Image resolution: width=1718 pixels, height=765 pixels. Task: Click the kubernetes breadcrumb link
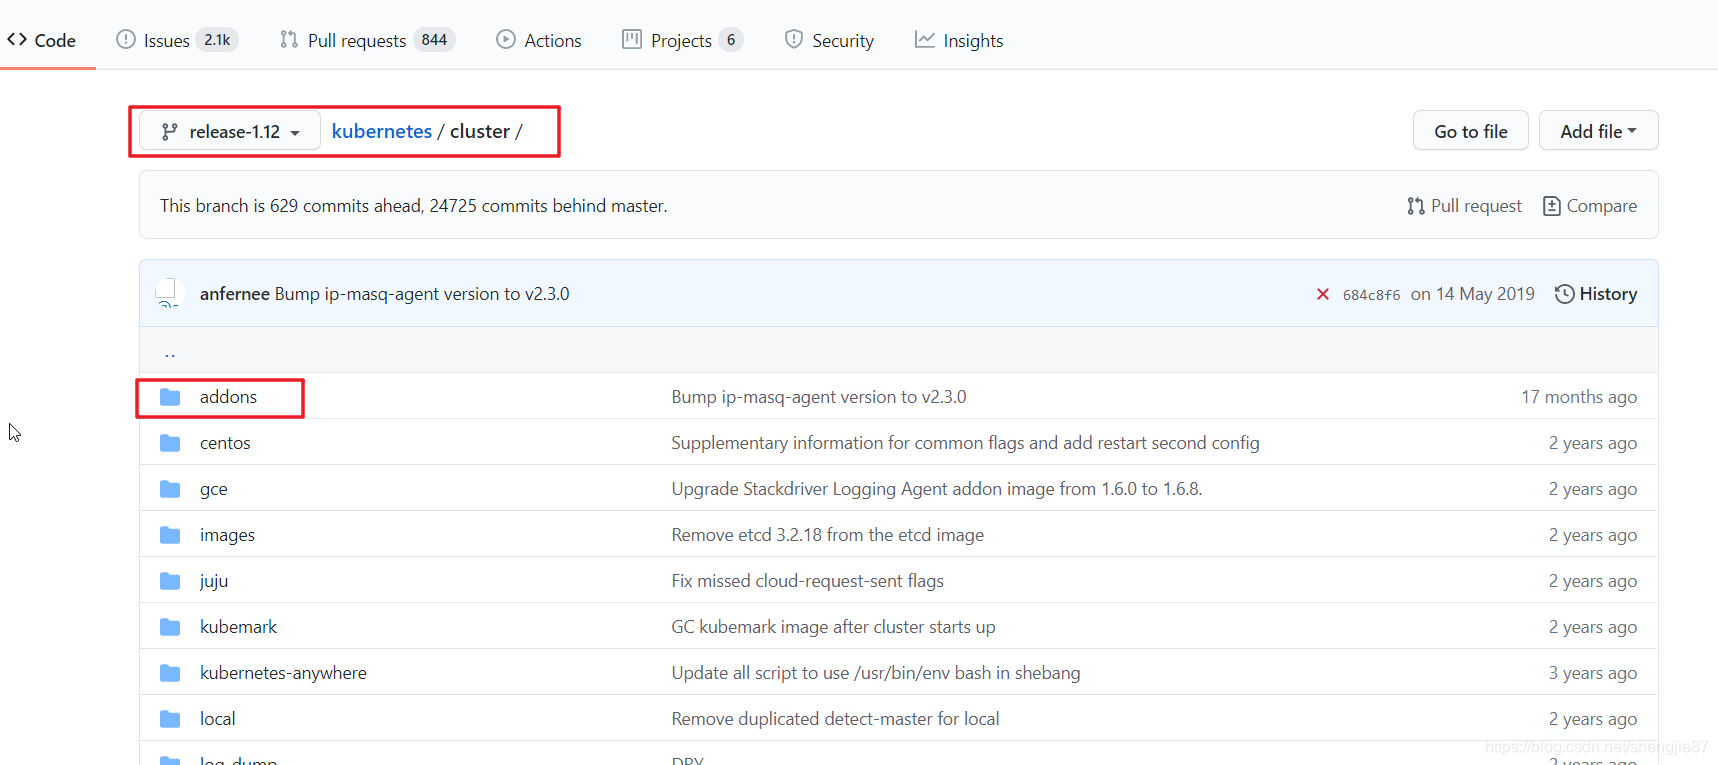381,131
